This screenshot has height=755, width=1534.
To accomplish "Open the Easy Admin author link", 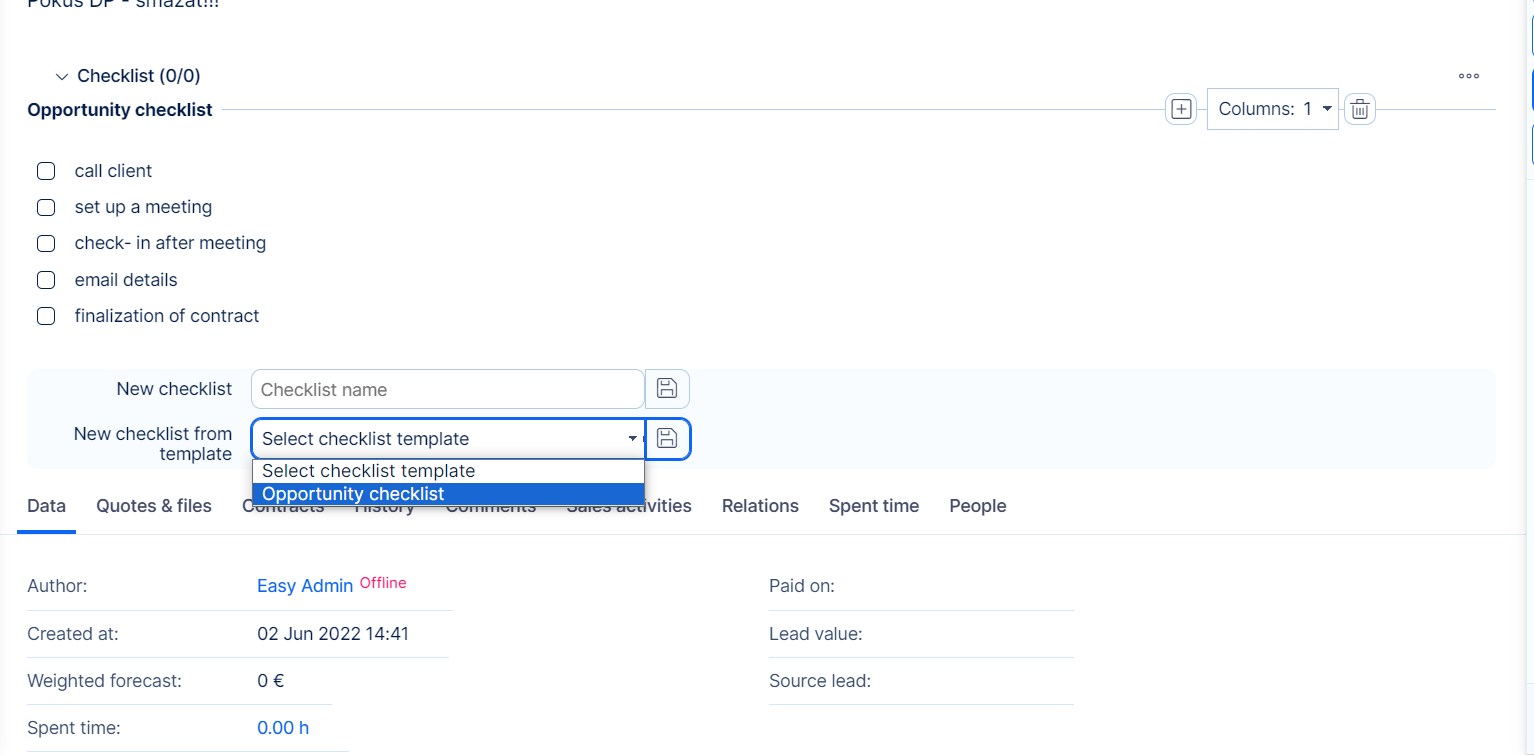I will (305, 586).
